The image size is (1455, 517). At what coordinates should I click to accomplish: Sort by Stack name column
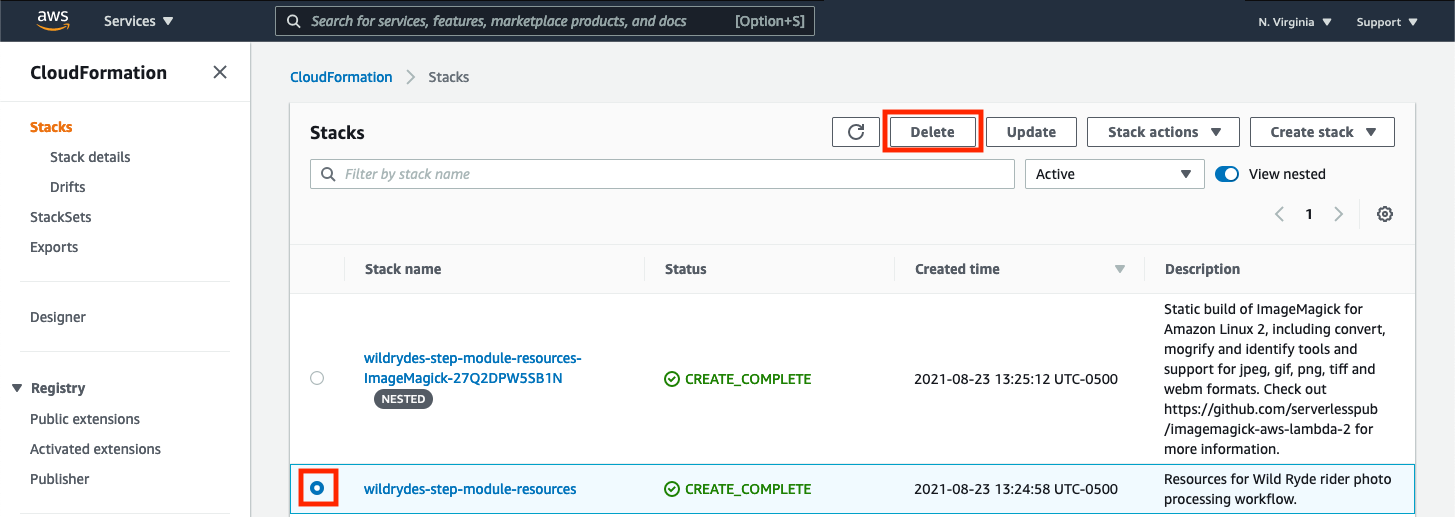tap(403, 269)
